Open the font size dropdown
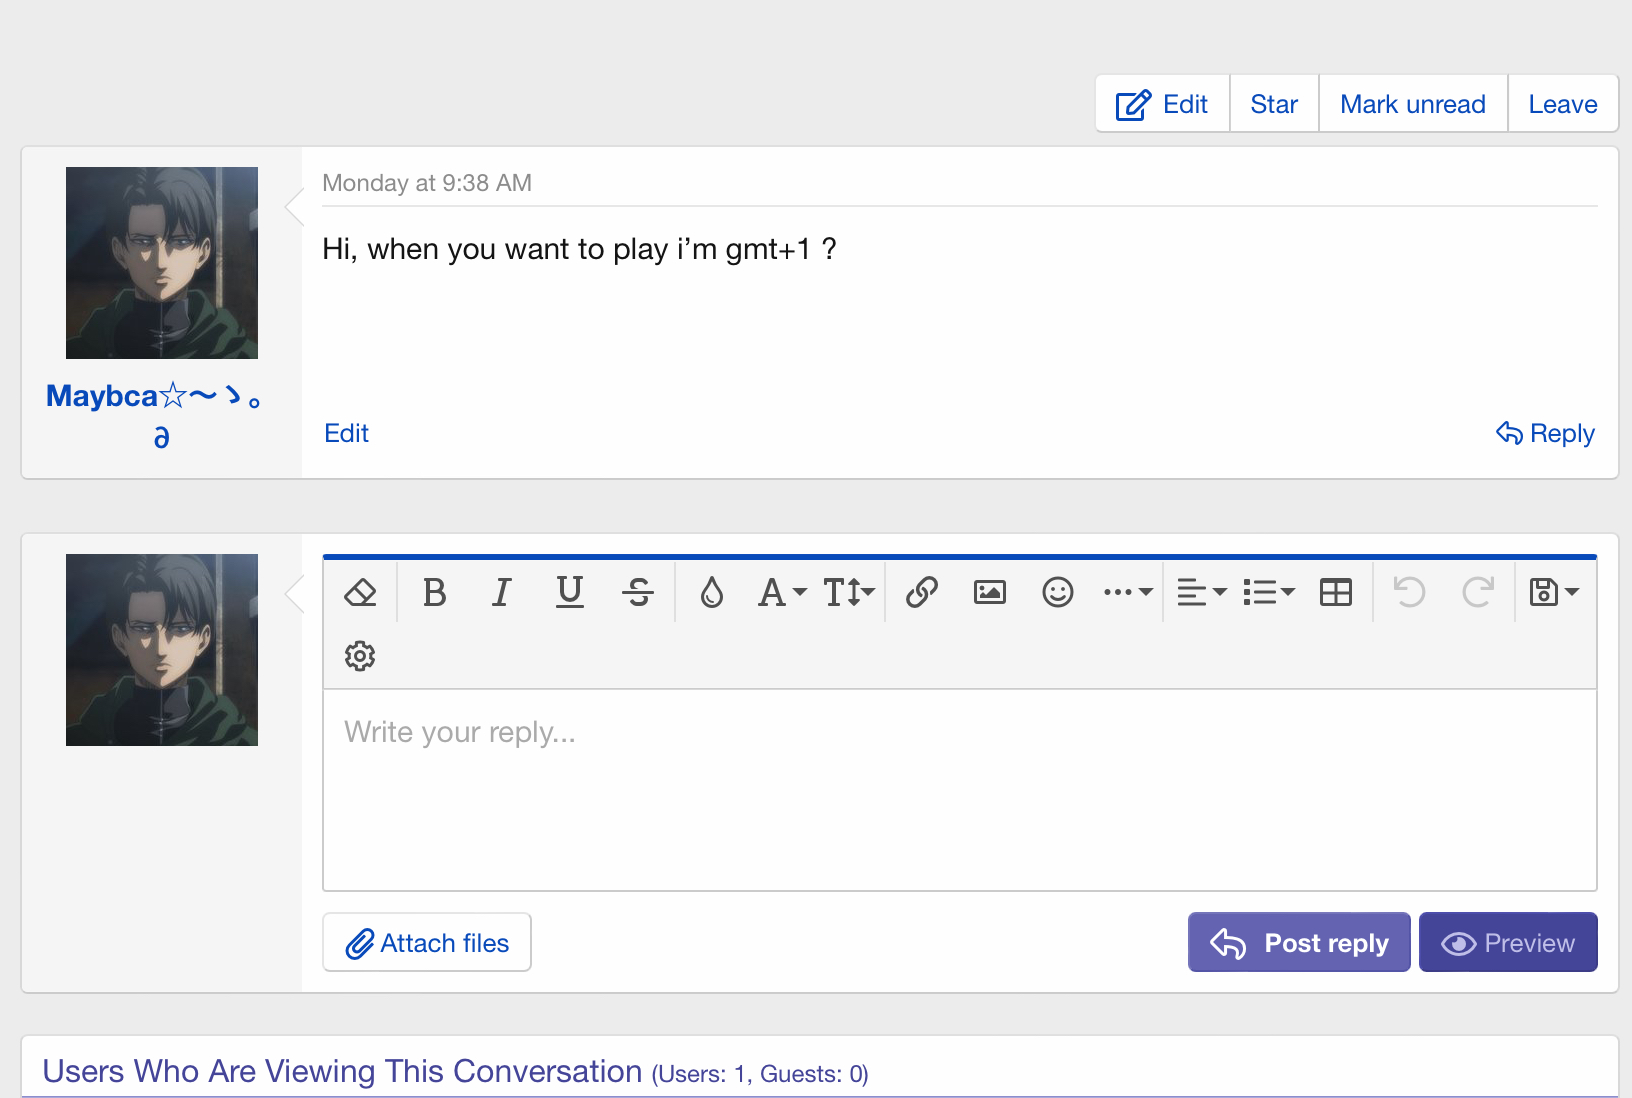The width and height of the screenshot is (1632, 1098). coord(849,593)
